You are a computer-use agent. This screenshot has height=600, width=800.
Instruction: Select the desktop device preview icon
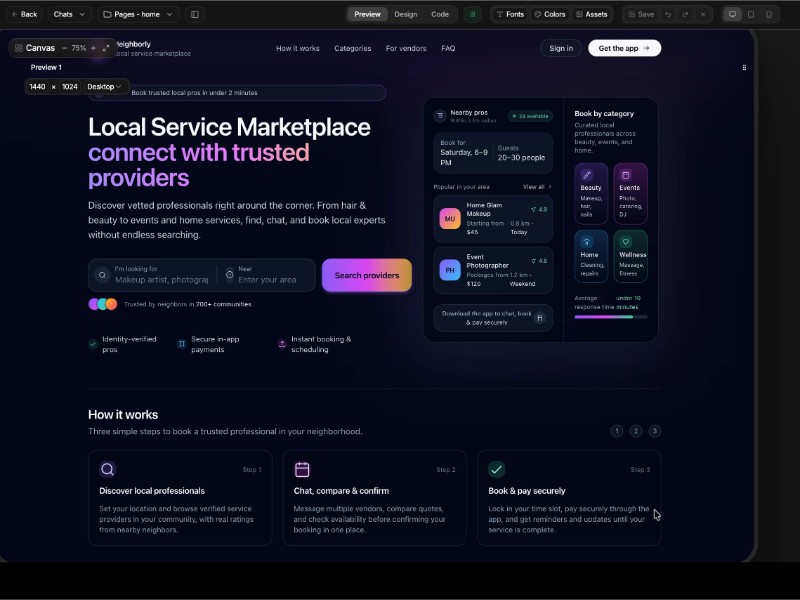[733, 15]
